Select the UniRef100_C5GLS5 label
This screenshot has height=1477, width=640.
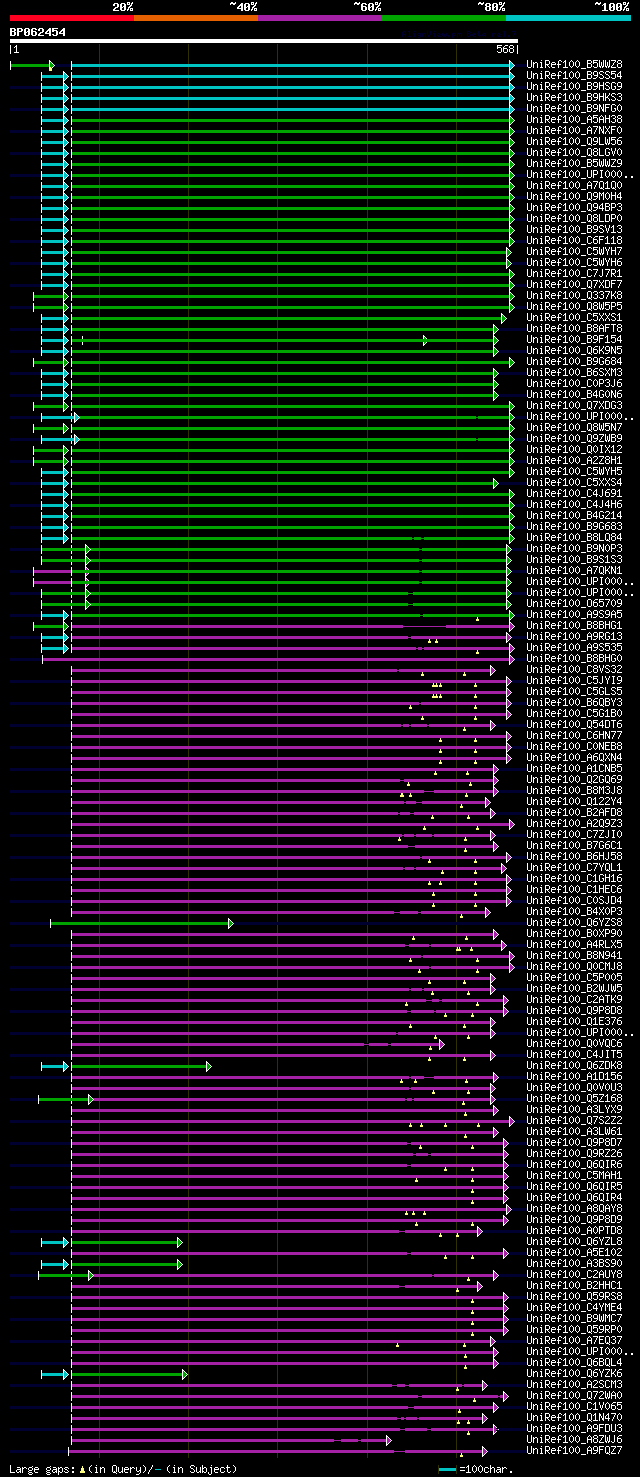pyautogui.click(x=574, y=691)
